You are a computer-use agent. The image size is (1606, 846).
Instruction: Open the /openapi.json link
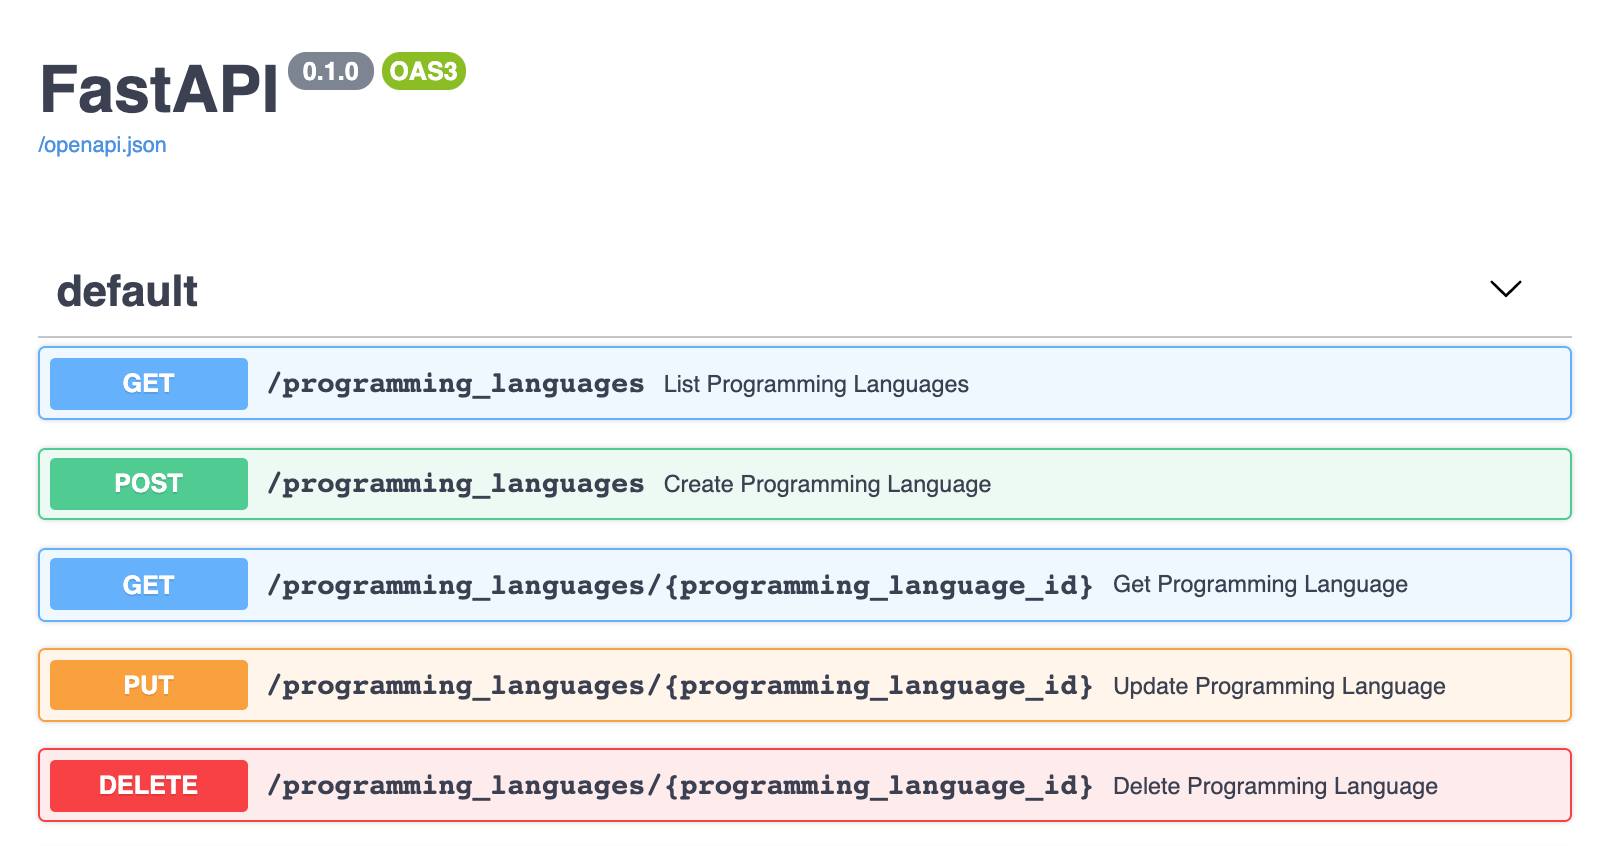102,145
